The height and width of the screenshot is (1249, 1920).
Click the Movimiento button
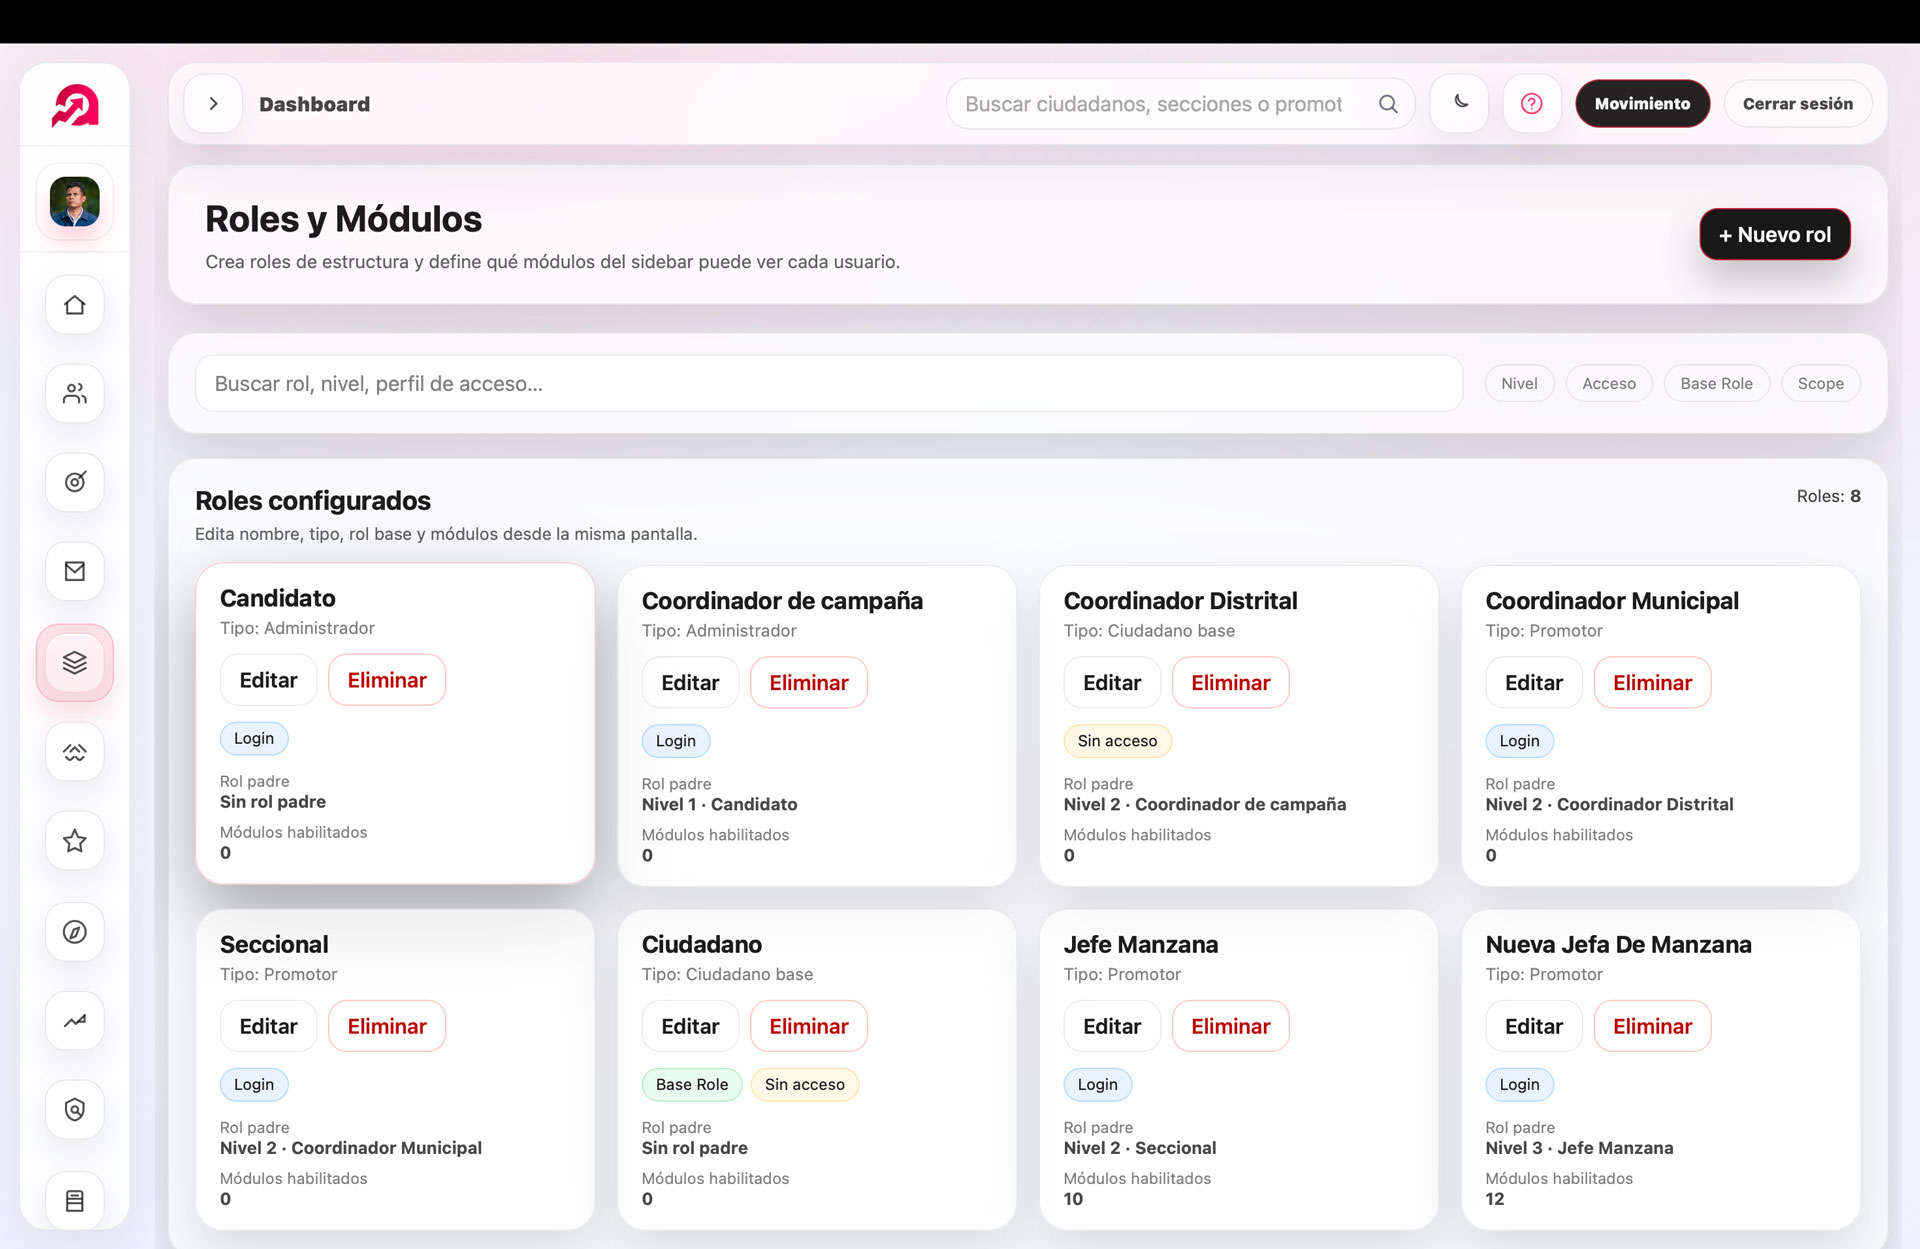pyautogui.click(x=1642, y=104)
